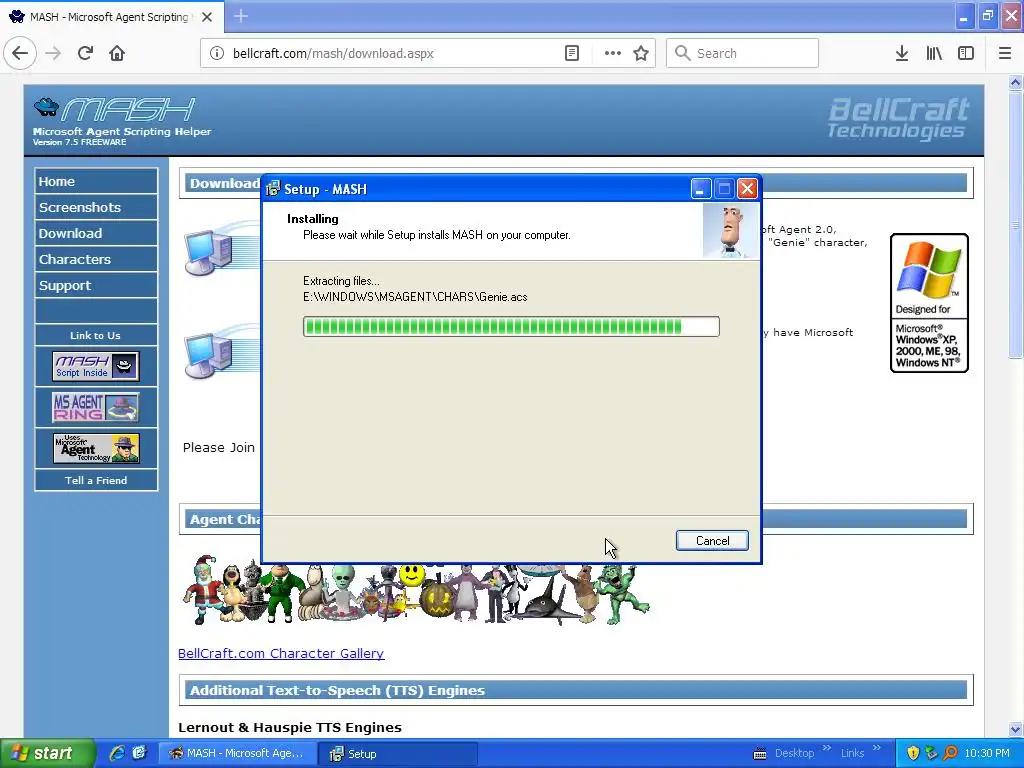1024x768 pixels.
Task: Close the MASH browser tab
Action: [207, 17]
